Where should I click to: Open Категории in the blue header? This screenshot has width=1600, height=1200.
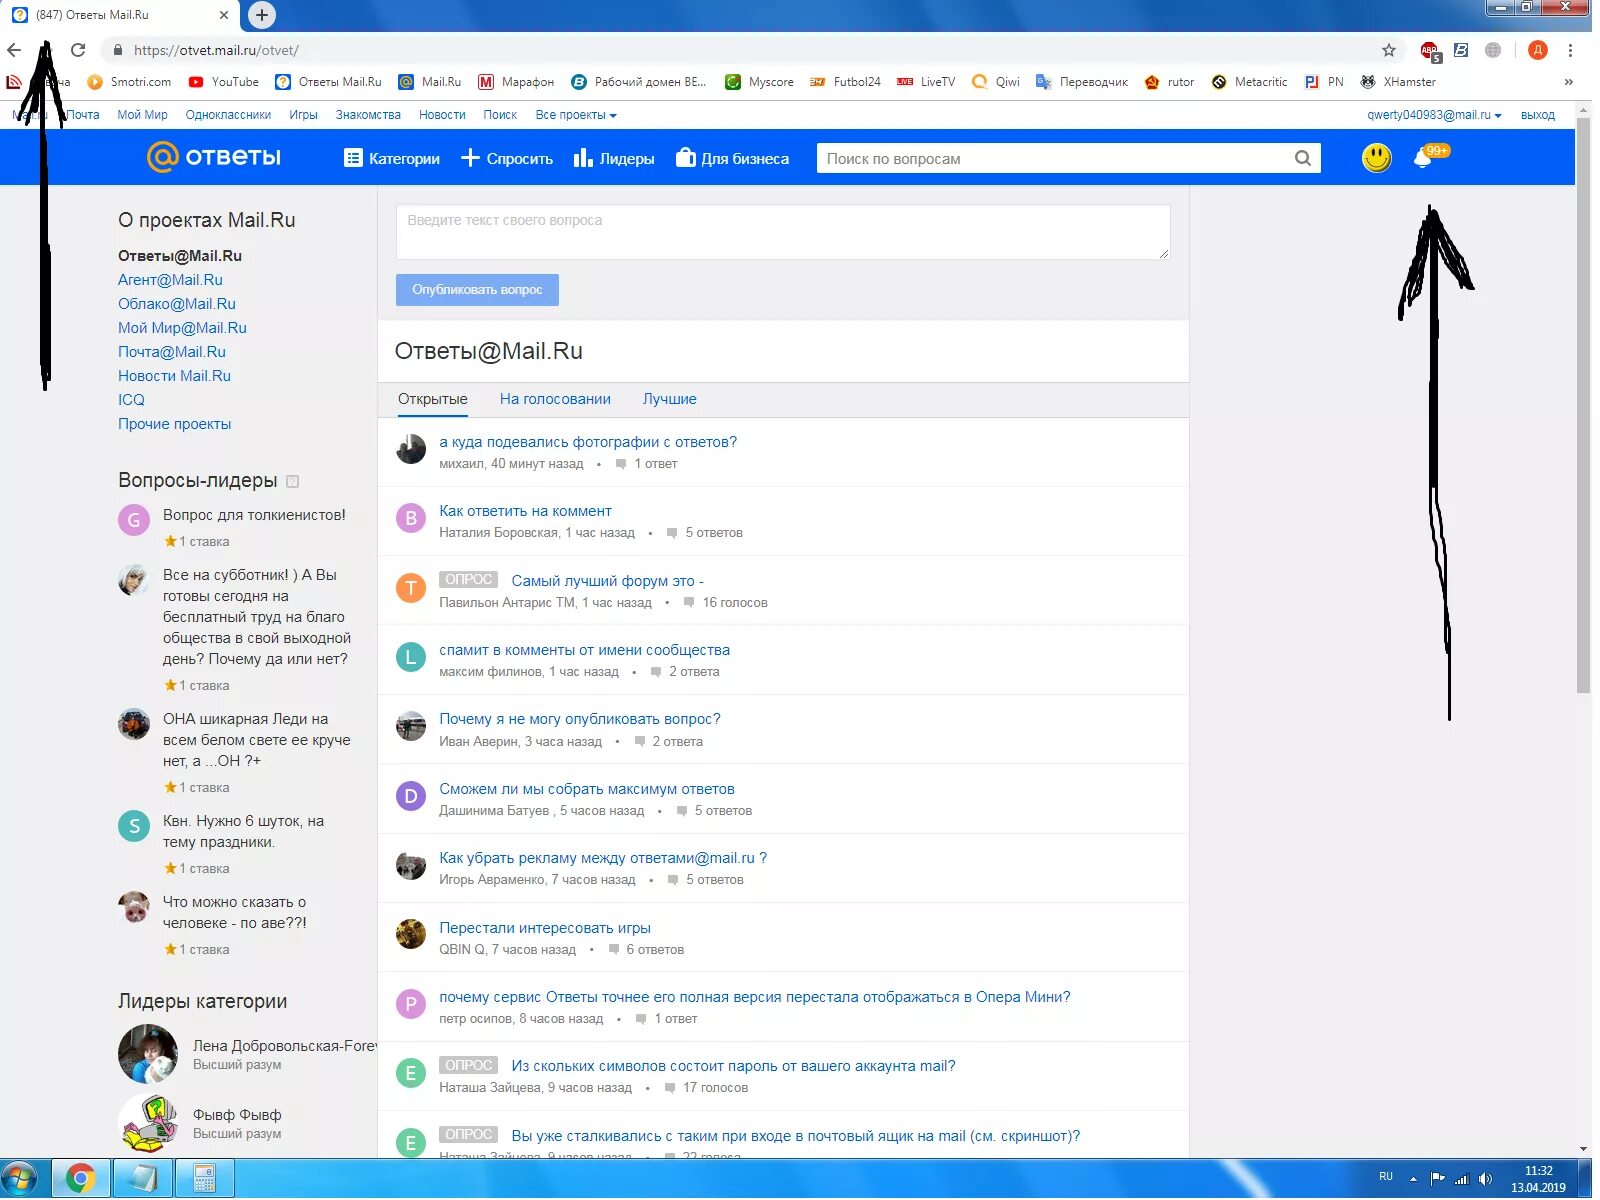pyautogui.click(x=392, y=158)
